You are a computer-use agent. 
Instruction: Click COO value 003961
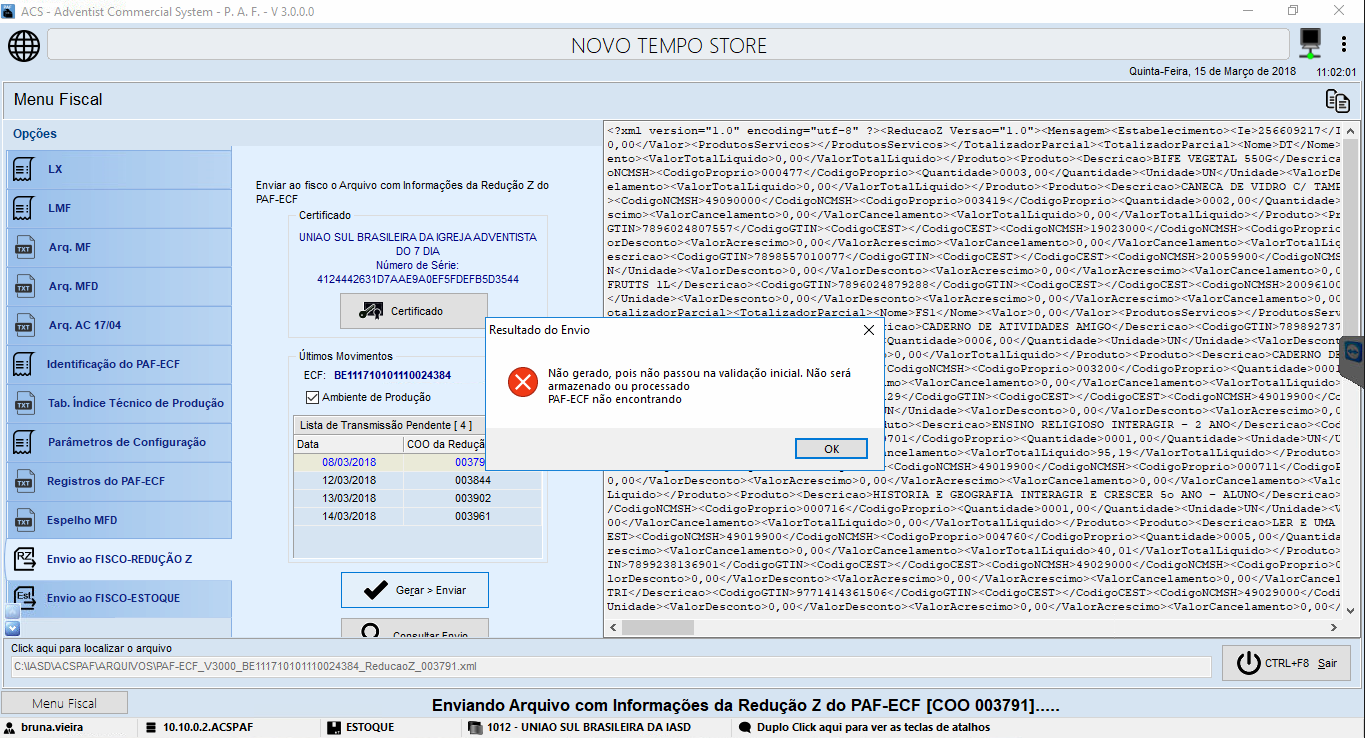pos(472,516)
